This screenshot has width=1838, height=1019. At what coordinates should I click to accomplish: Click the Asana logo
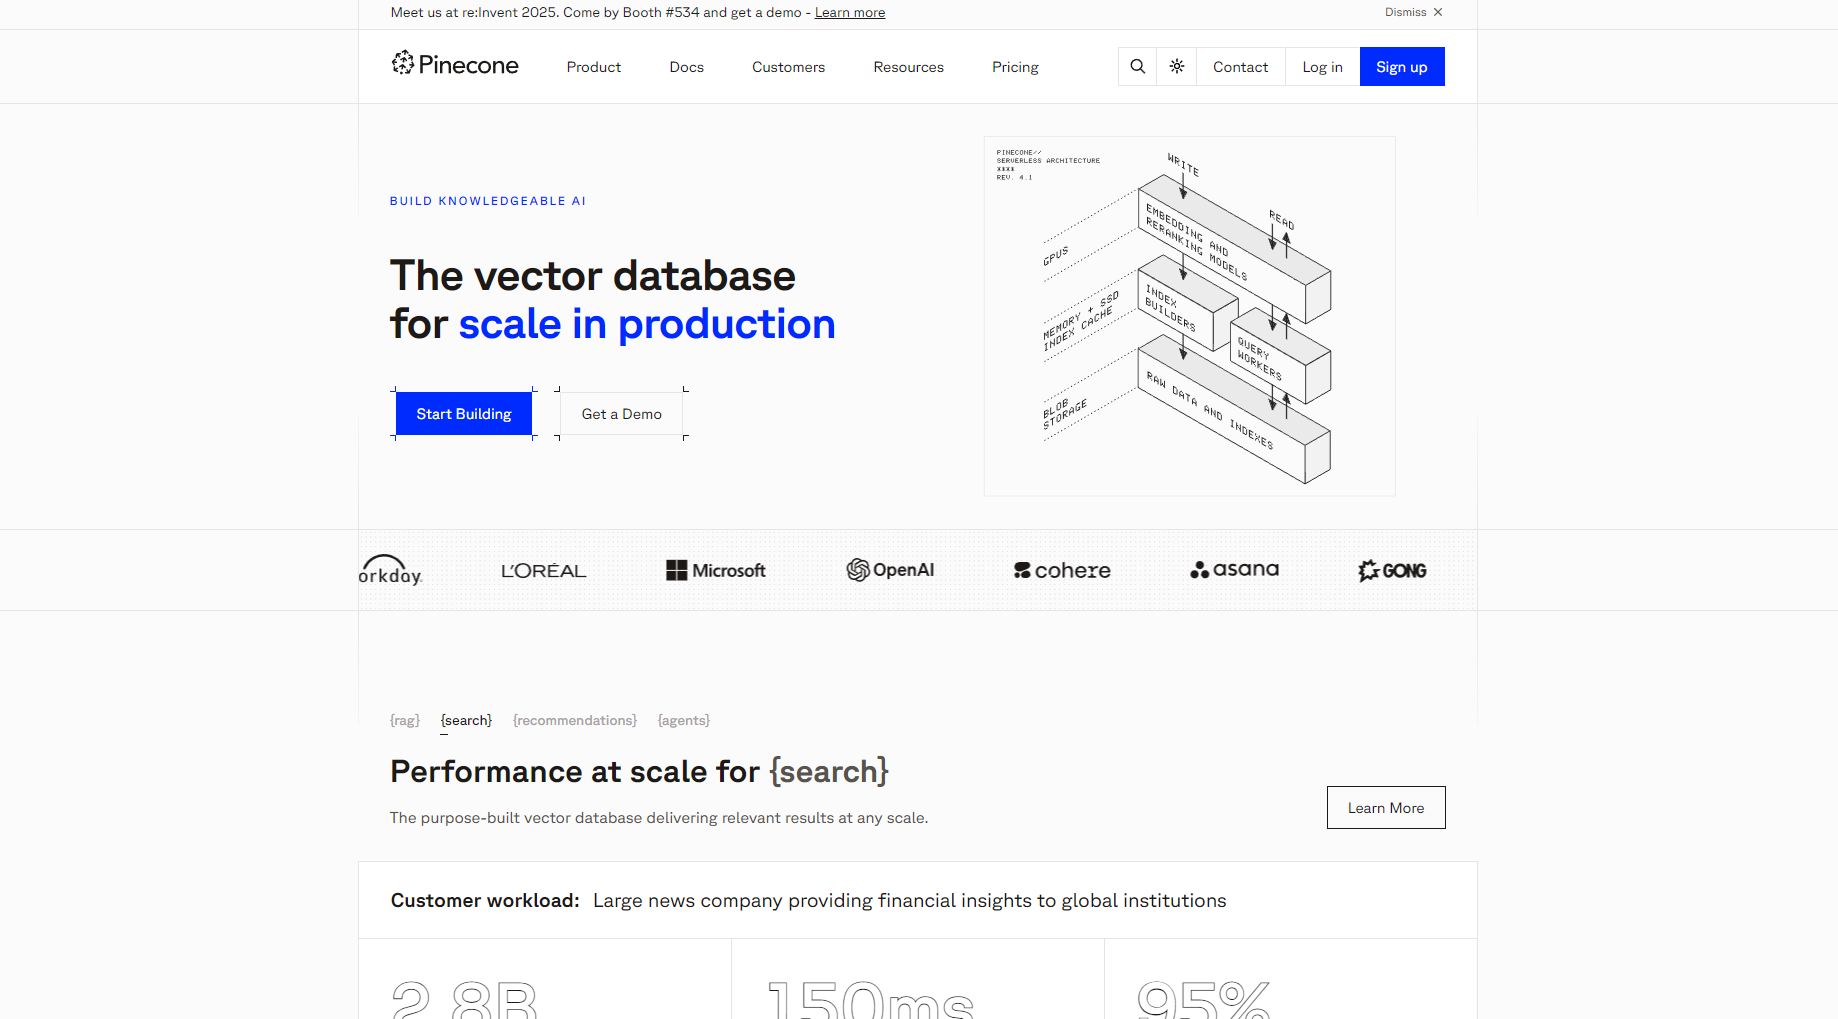coord(1234,570)
